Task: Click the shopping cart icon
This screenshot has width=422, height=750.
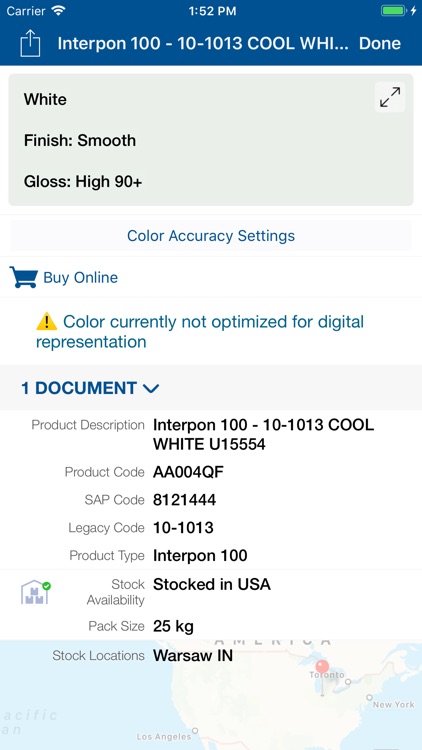Action: point(23,277)
